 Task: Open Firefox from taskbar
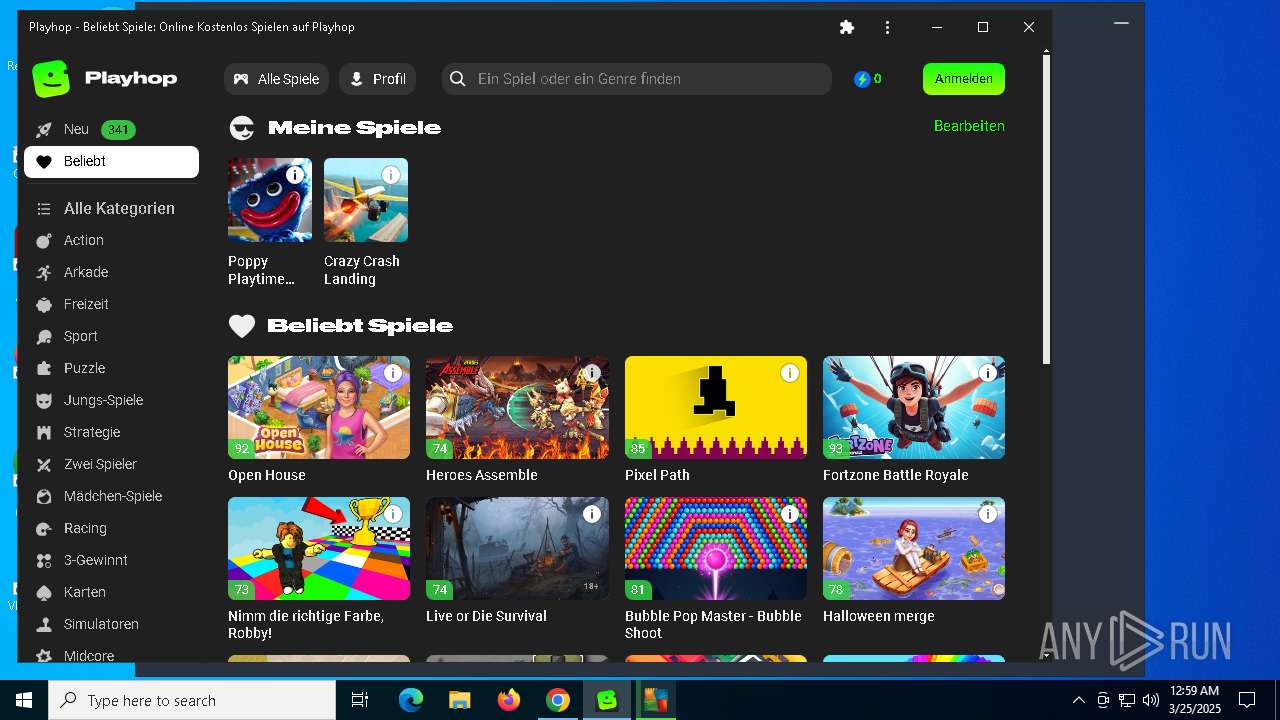click(x=509, y=700)
